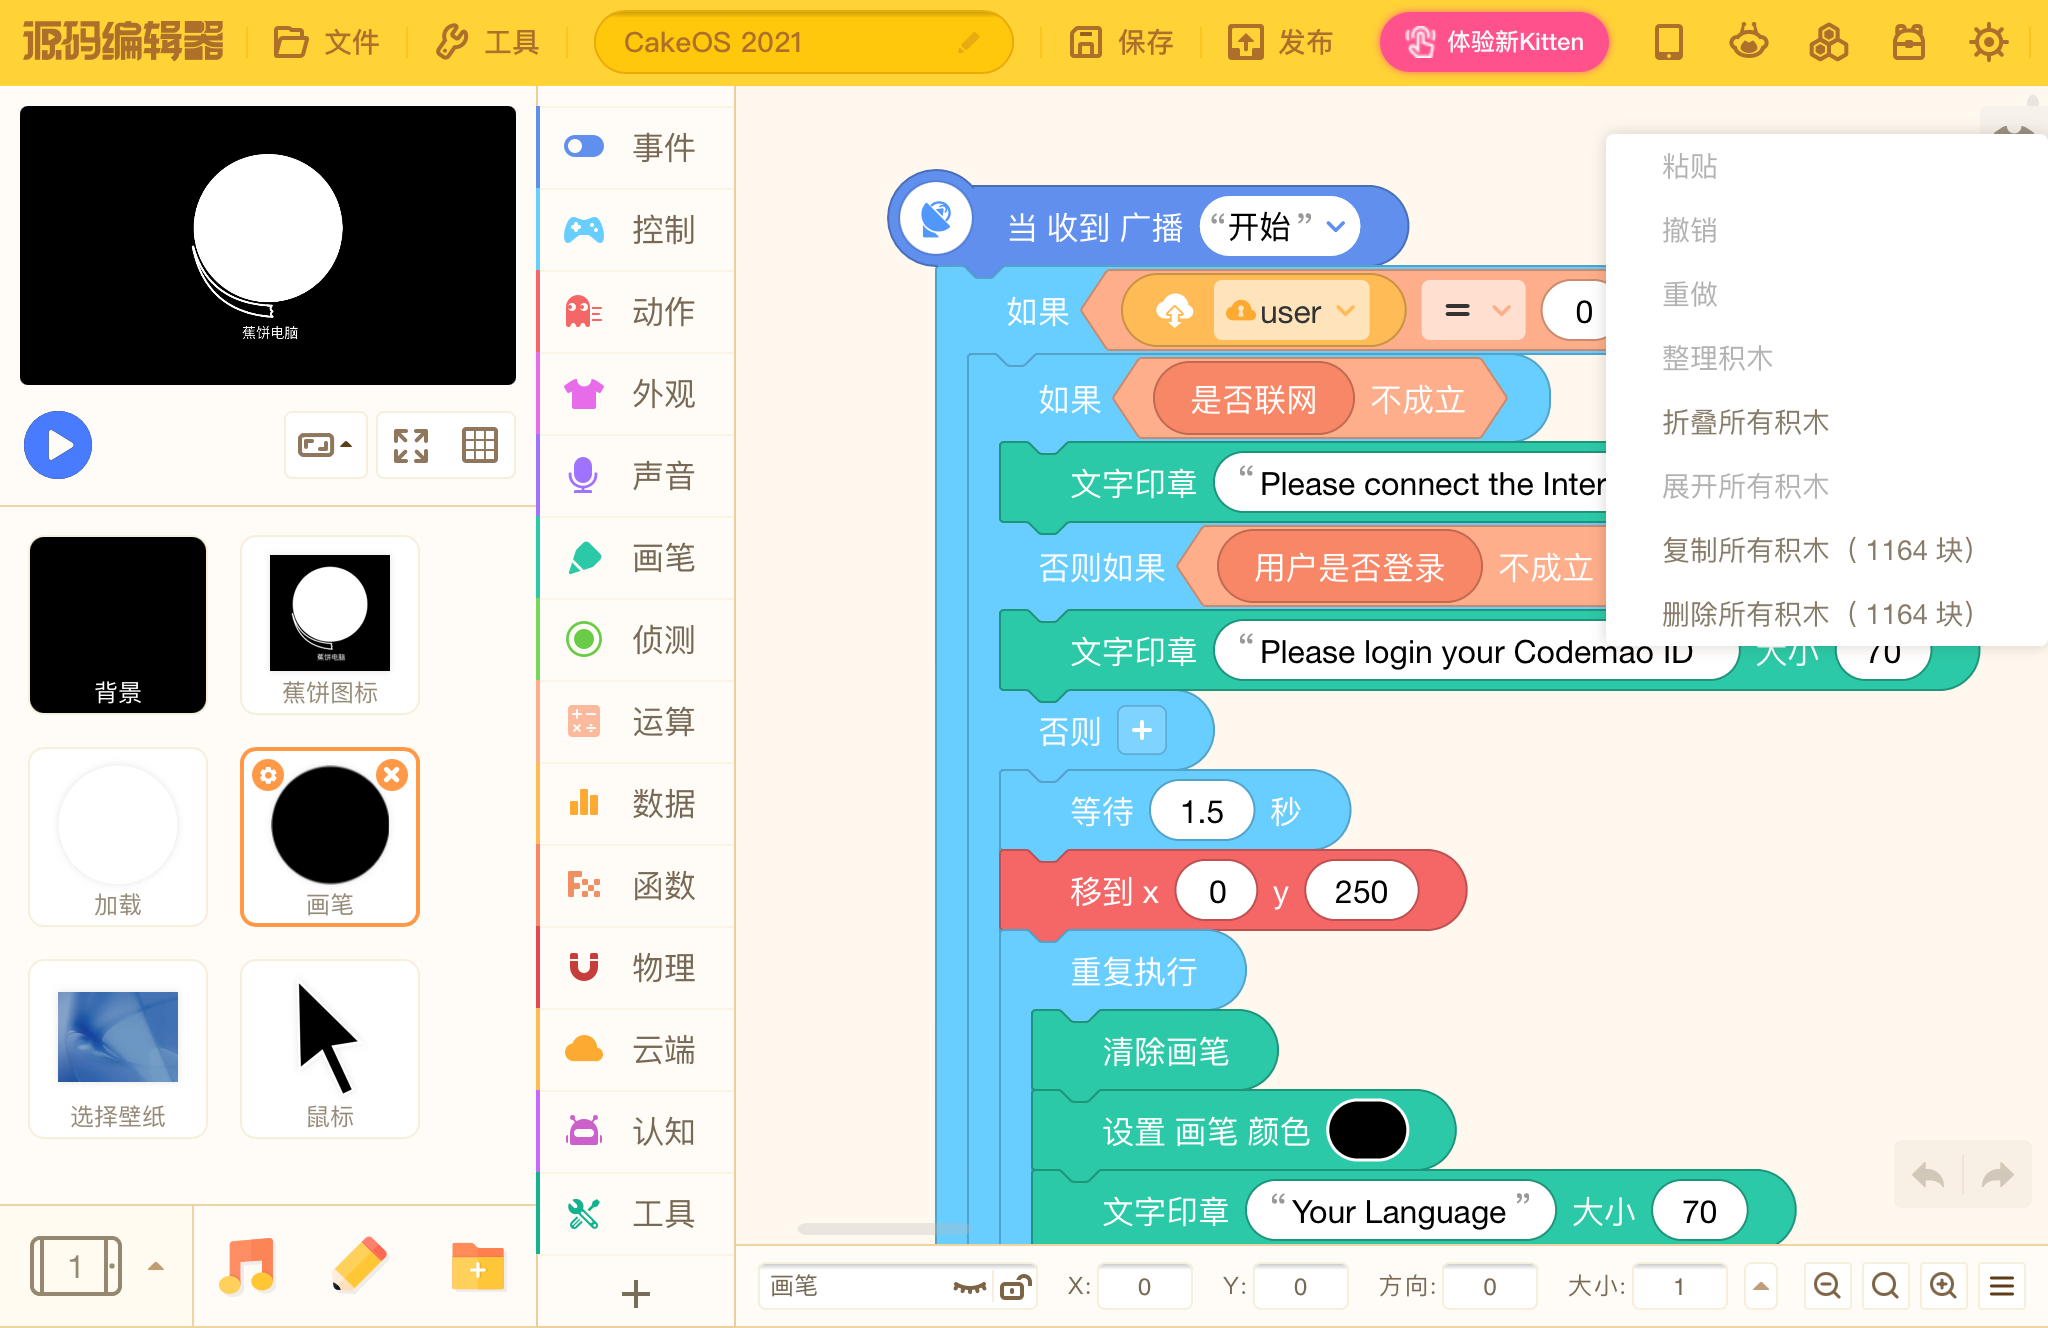The image size is (2048, 1328).
Task: Add a new block category with plus
Action: (x=636, y=1294)
